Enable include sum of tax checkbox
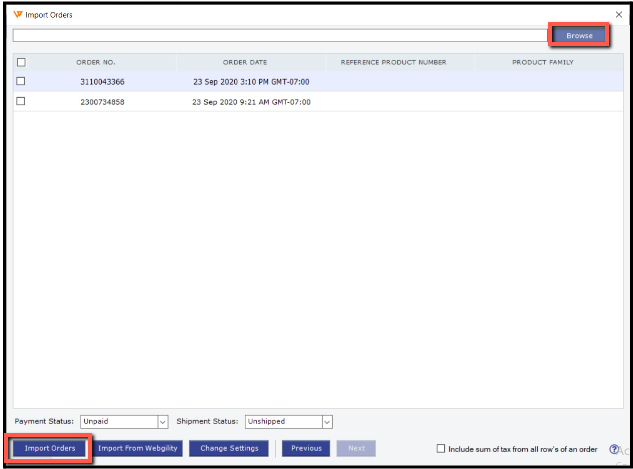The image size is (633, 469). (x=441, y=448)
